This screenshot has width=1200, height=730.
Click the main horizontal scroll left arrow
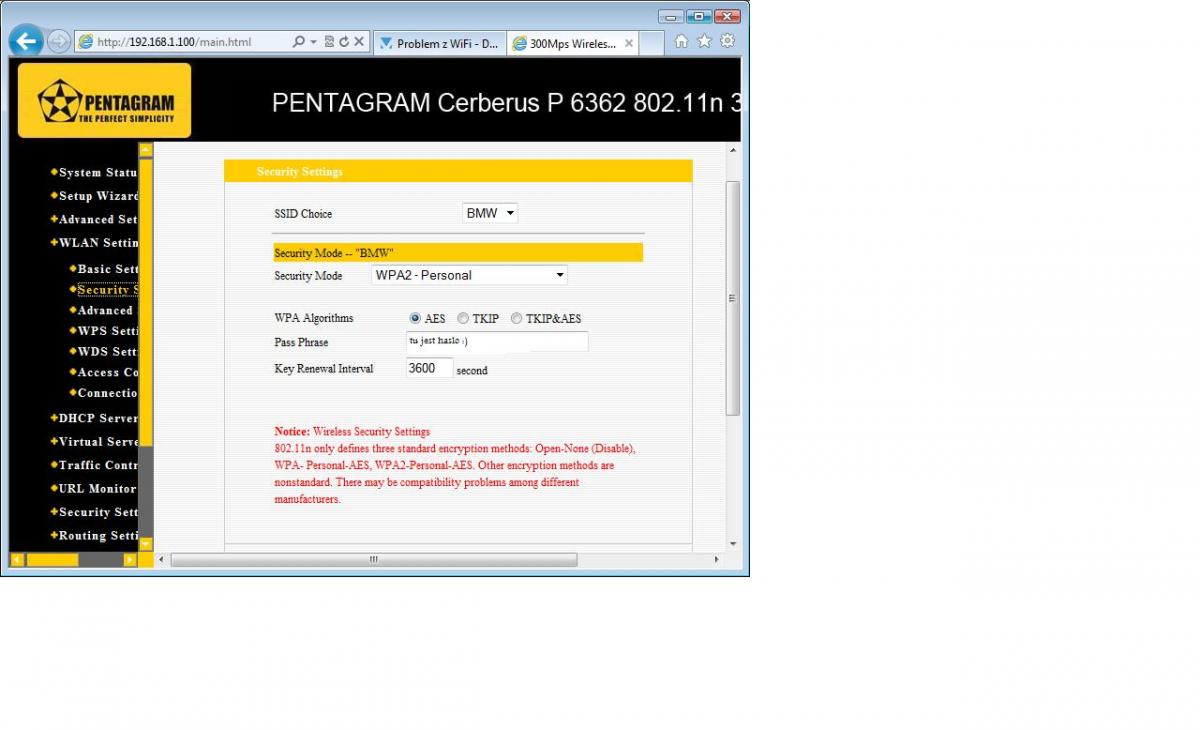point(163,559)
